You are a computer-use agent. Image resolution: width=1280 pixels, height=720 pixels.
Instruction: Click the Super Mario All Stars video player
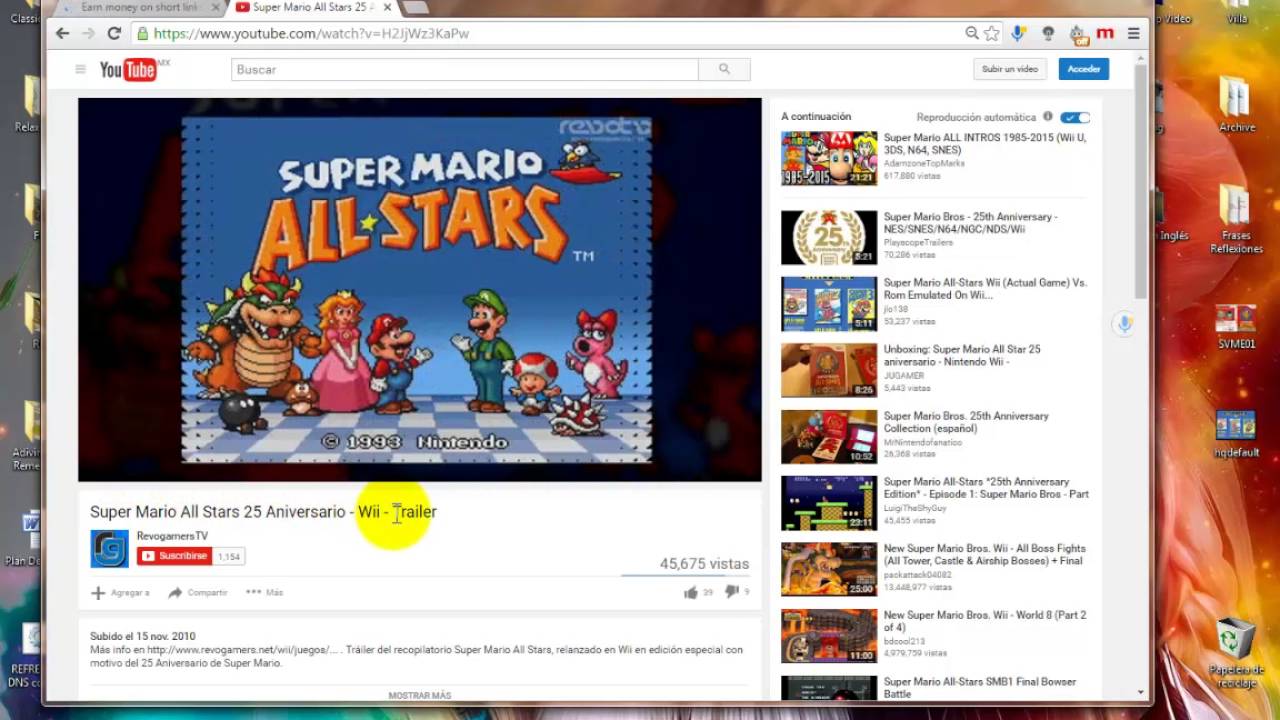pyautogui.click(x=420, y=289)
